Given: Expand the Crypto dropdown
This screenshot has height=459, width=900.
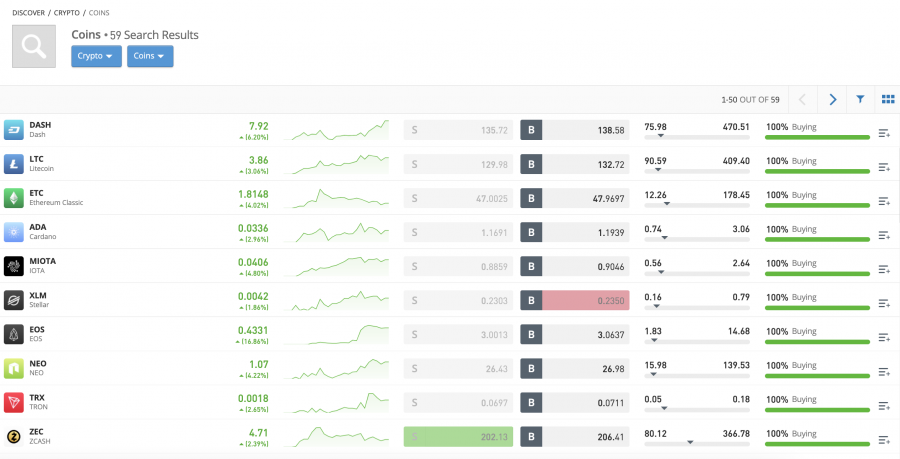Looking at the screenshot, I should tap(96, 56).
